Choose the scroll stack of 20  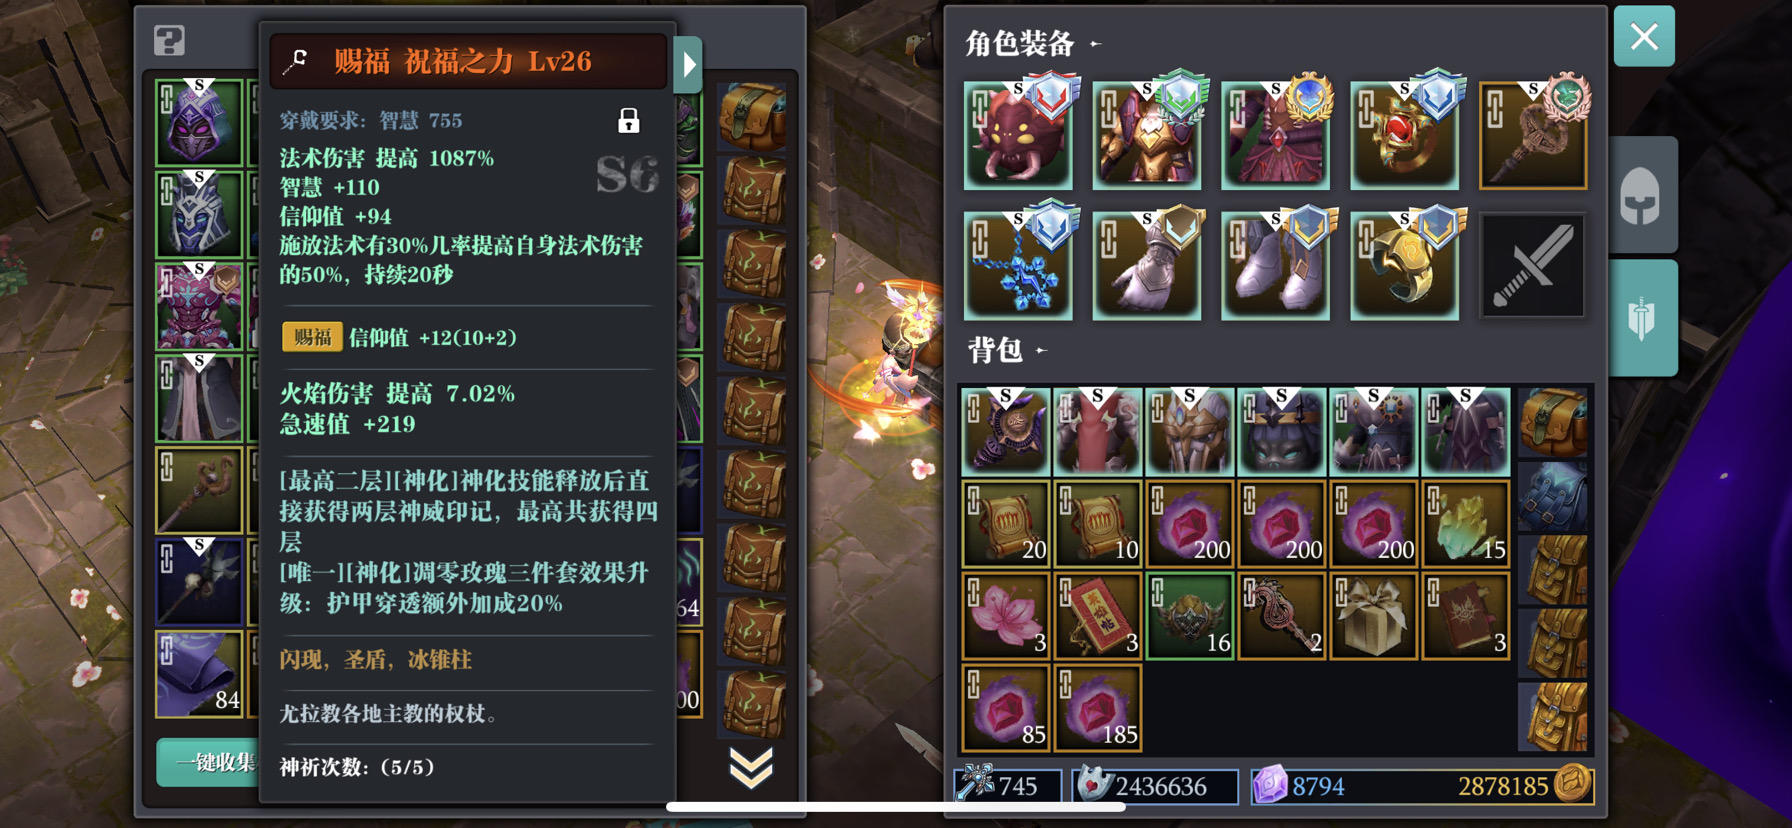pos(1006,524)
